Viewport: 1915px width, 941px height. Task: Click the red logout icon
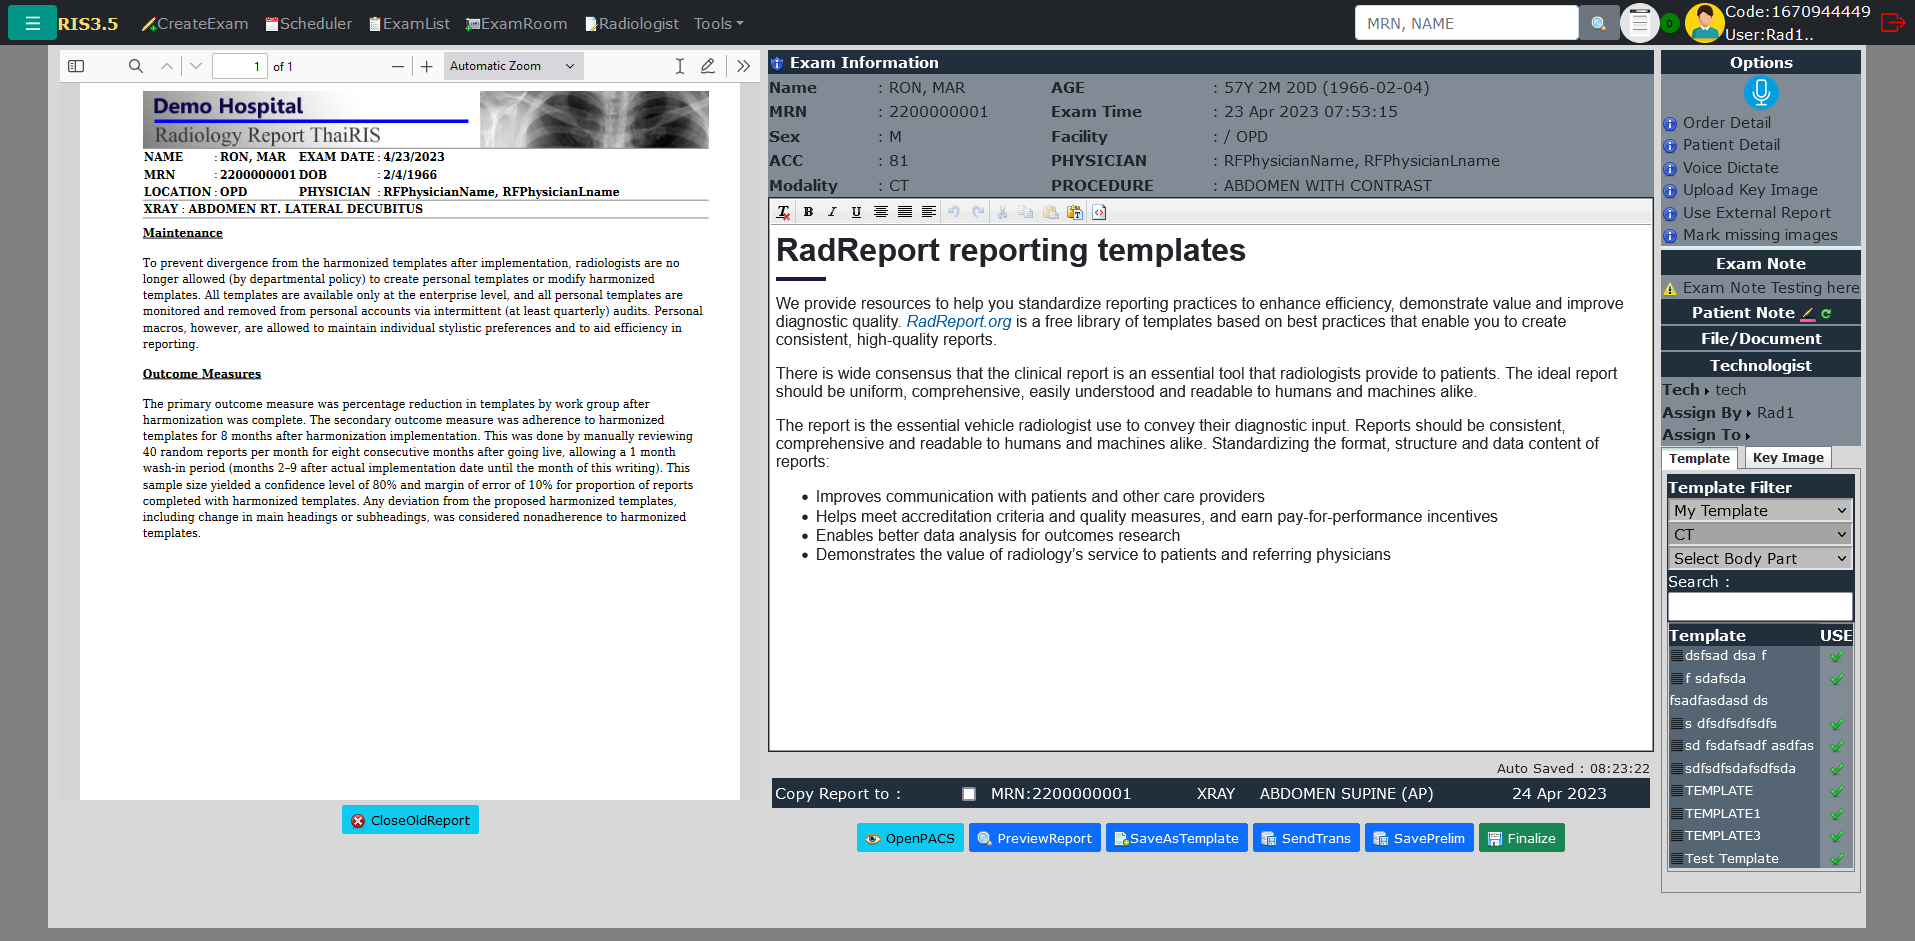point(1892,23)
